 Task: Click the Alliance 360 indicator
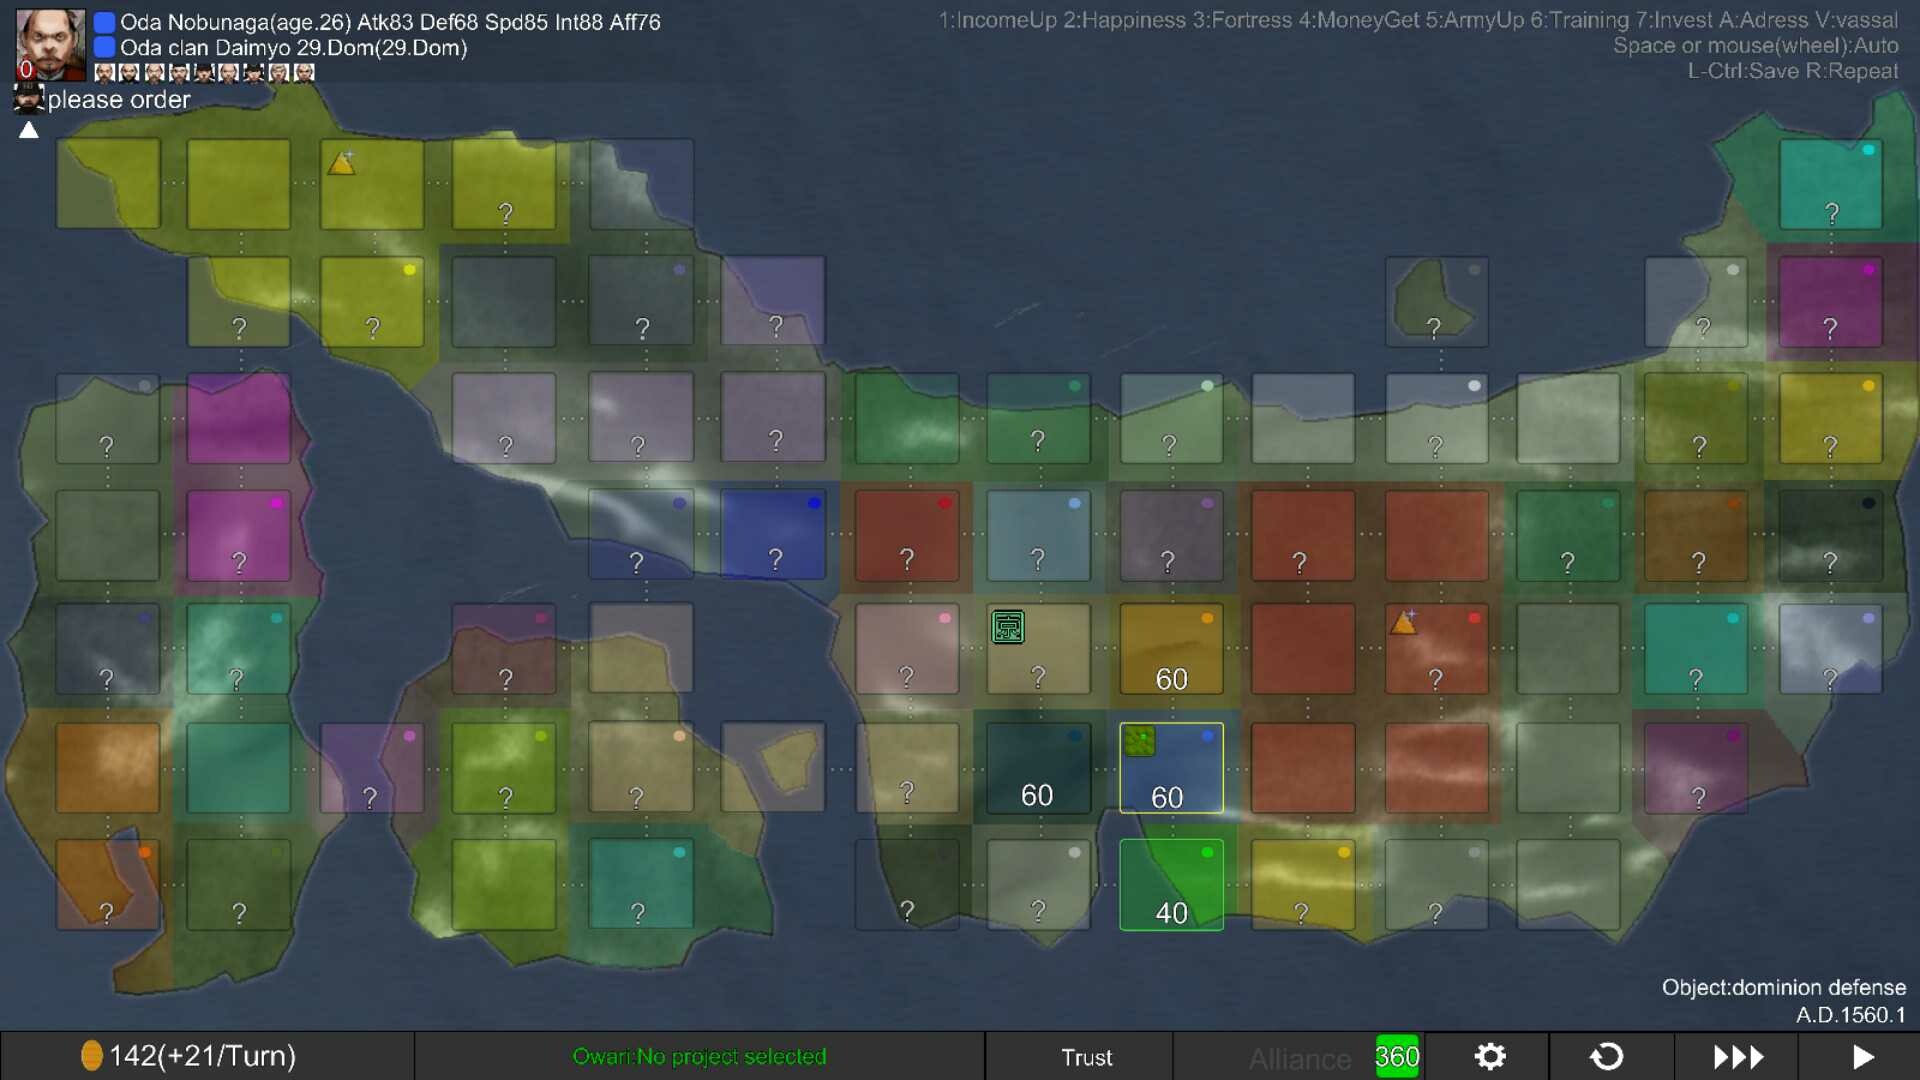[x=1396, y=1056]
